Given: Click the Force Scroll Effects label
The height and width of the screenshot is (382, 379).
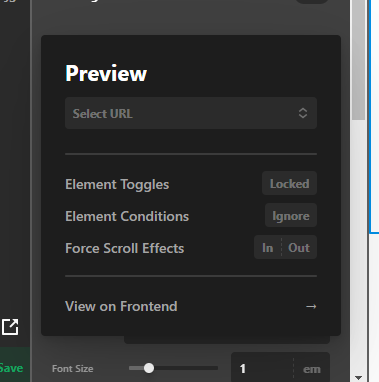Looking at the screenshot, I should (x=125, y=248).
